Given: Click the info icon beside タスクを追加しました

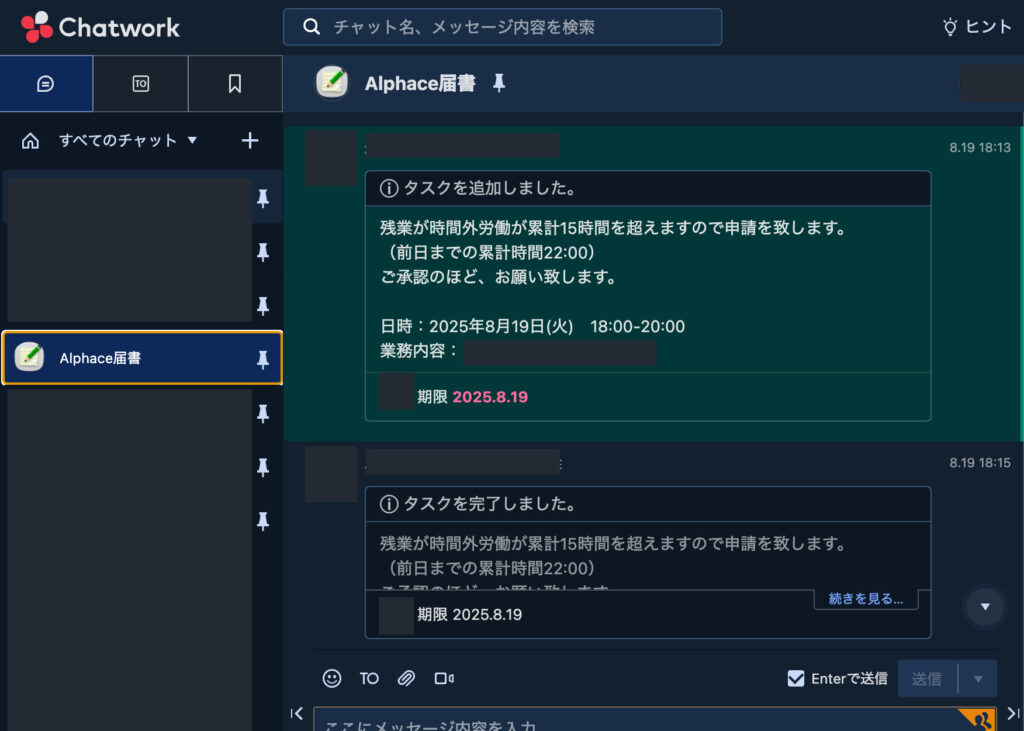Looking at the screenshot, I should pos(389,189).
